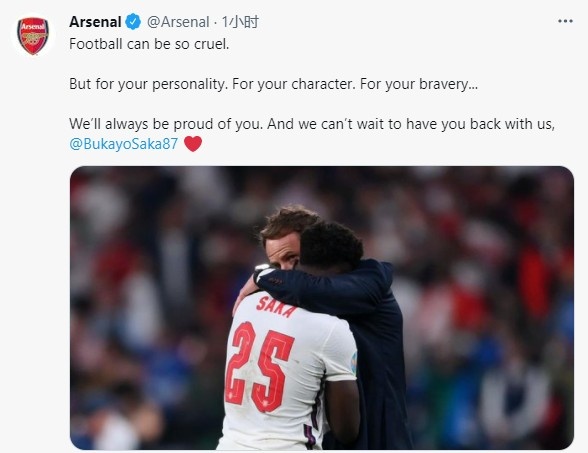
Task: Open the Arsenal crest profile avatar
Action: 33,36
